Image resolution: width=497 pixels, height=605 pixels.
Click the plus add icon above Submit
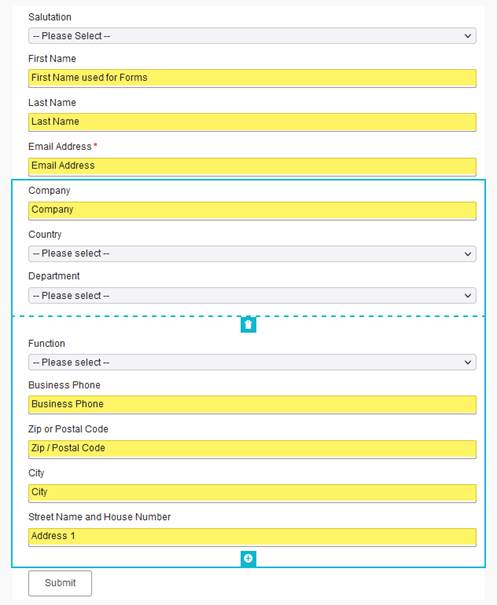(x=248, y=558)
